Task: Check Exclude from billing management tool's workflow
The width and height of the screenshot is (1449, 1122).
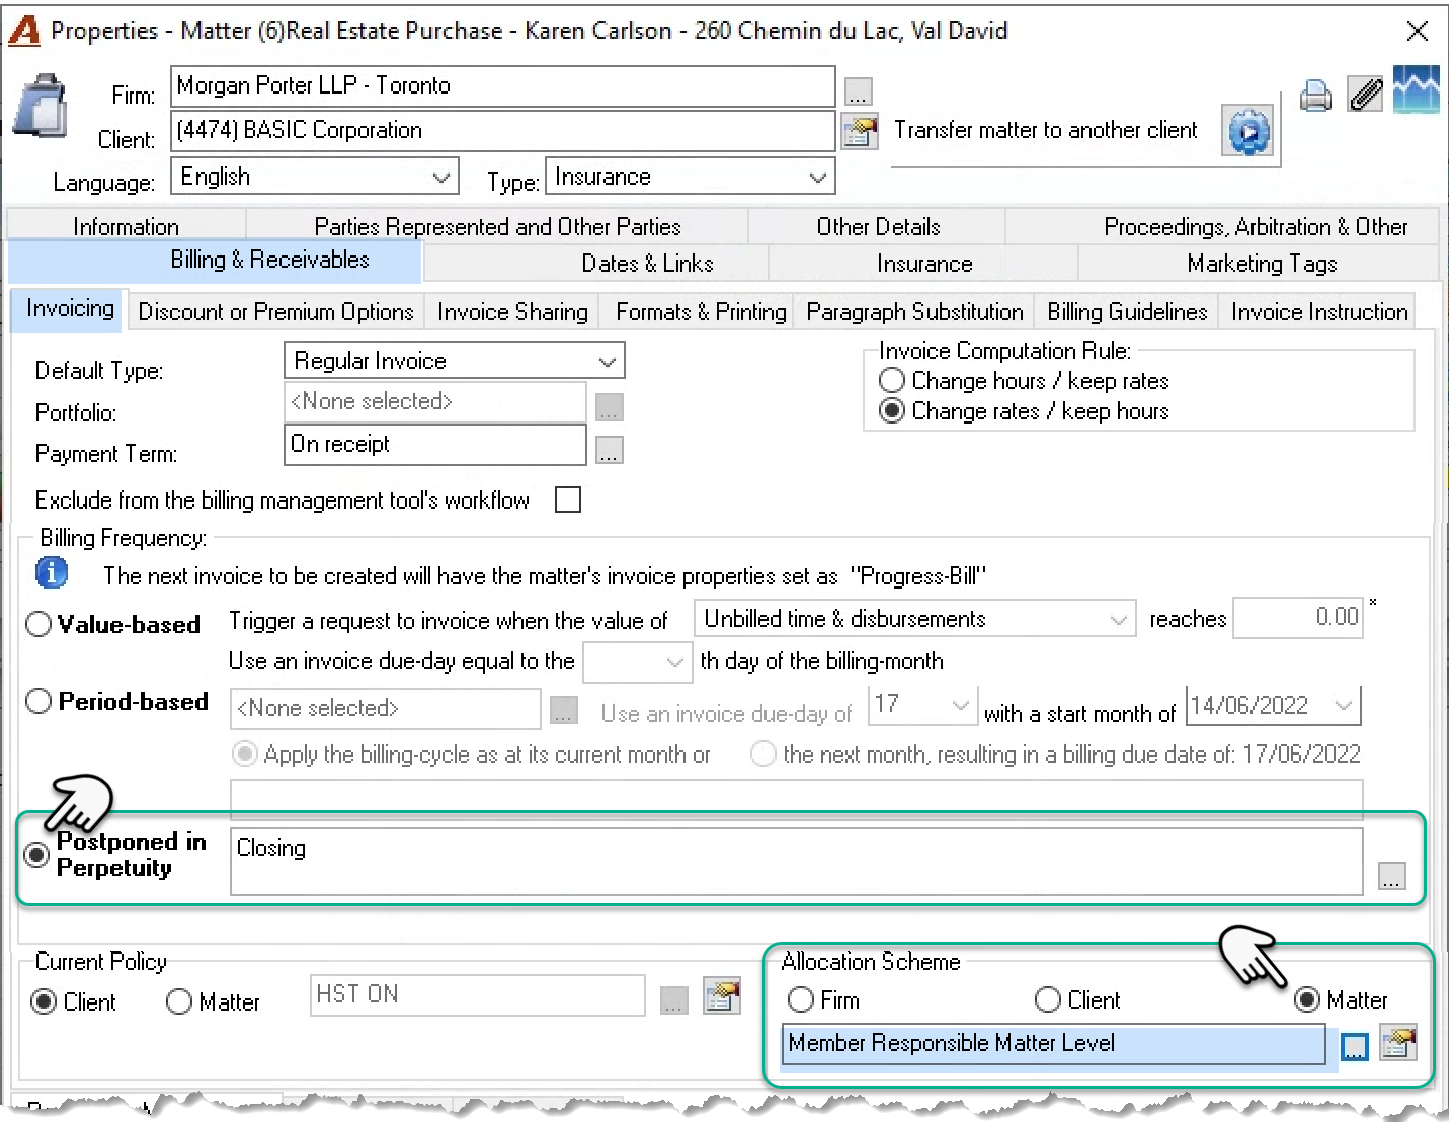Action: (x=568, y=500)
